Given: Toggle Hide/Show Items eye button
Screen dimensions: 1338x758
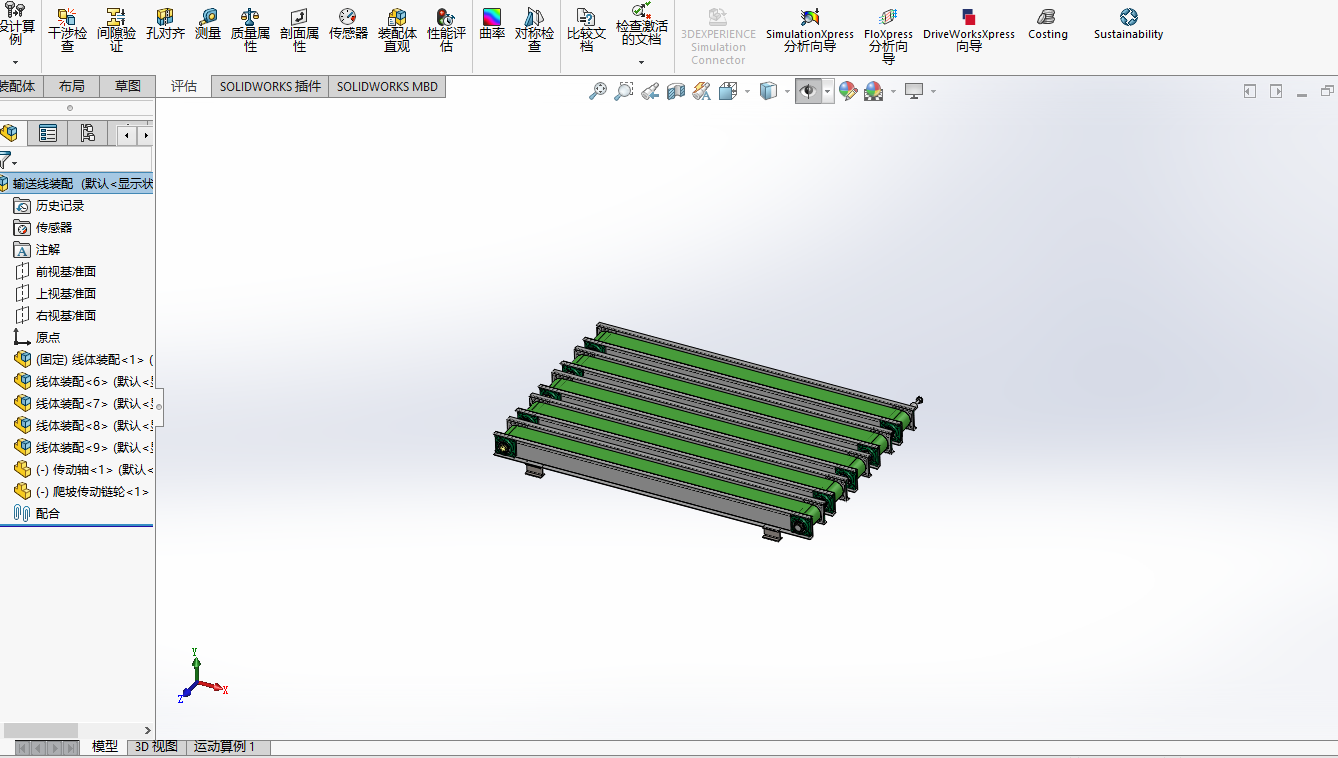Looking at the screenshot, I should point(808,91).
